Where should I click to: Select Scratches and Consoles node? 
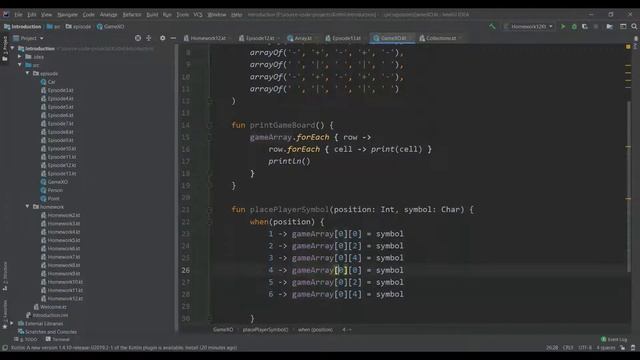pyautogui.click(x=47, y=332)
